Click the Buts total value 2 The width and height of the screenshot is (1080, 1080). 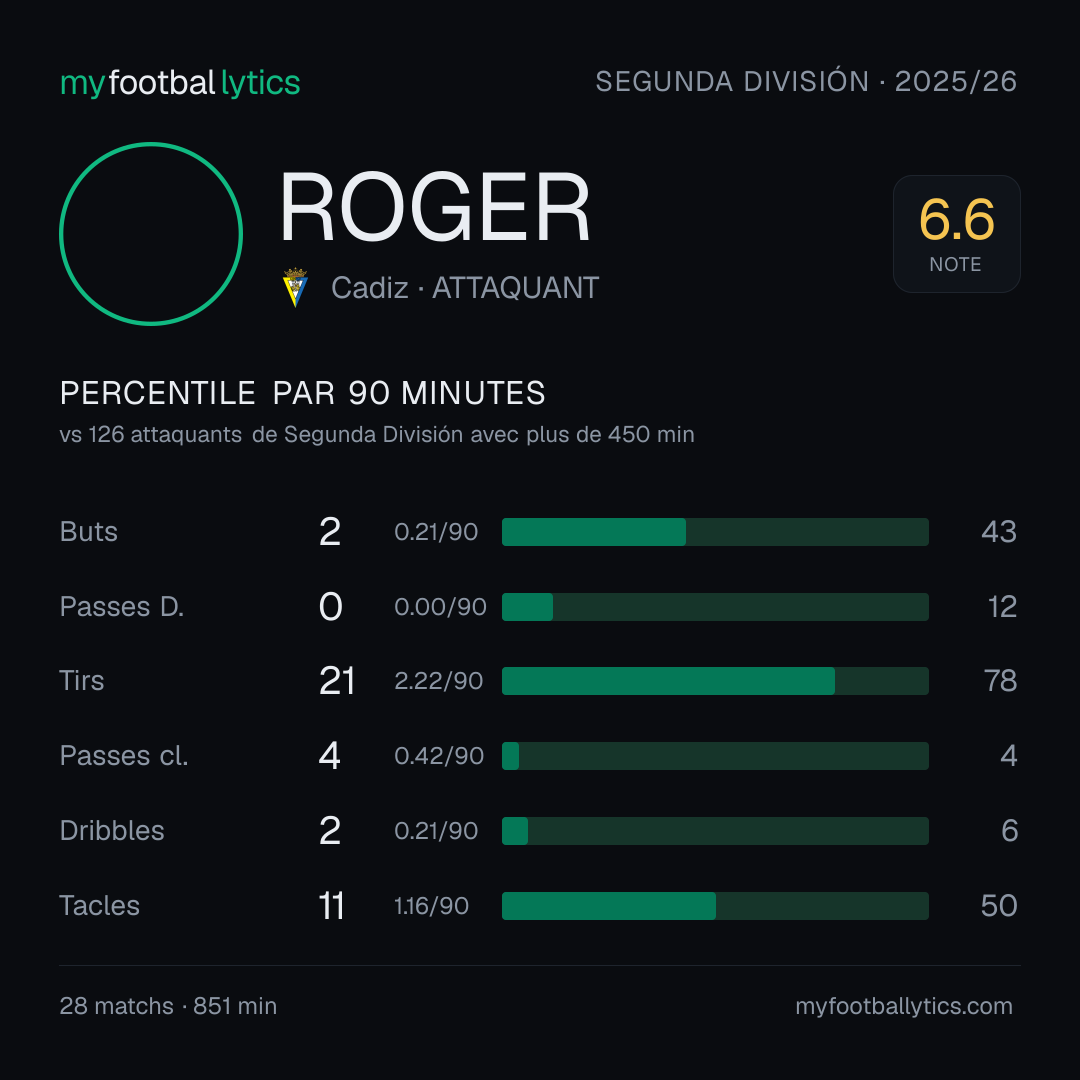tap(330, 532)
